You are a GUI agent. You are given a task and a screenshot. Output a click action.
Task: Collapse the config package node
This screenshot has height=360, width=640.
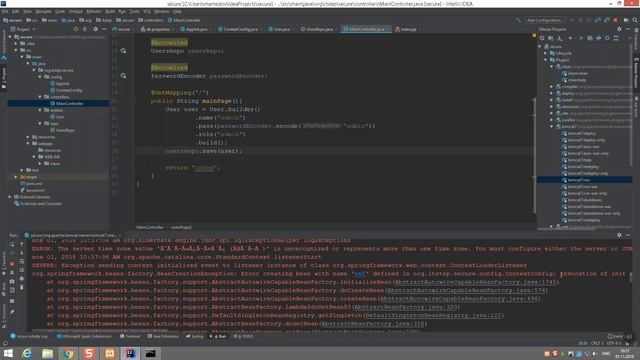[40, 77]
